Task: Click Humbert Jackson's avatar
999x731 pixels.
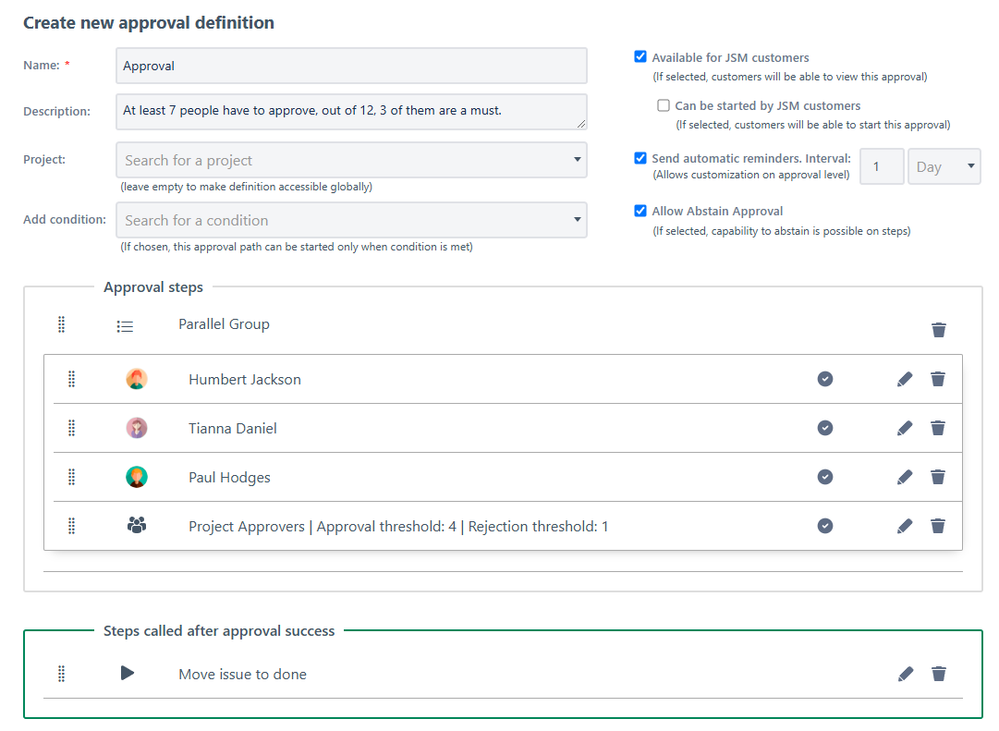Action: click(x=136, y=379)
